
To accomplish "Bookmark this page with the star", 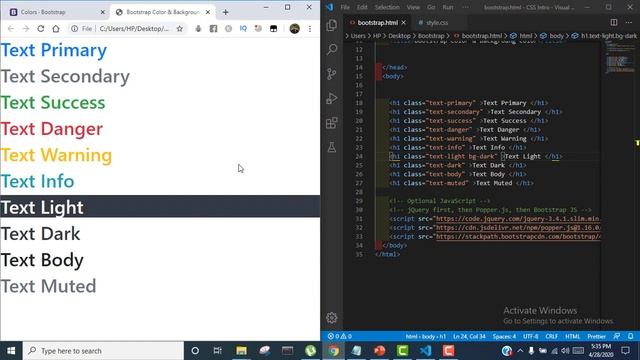I will [180, 29].
